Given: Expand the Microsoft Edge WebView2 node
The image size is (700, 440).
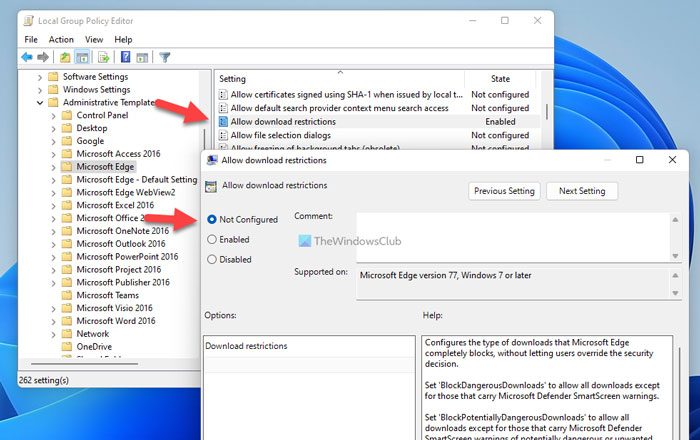Looking at the screenshot, I should [x=53, y=193].
